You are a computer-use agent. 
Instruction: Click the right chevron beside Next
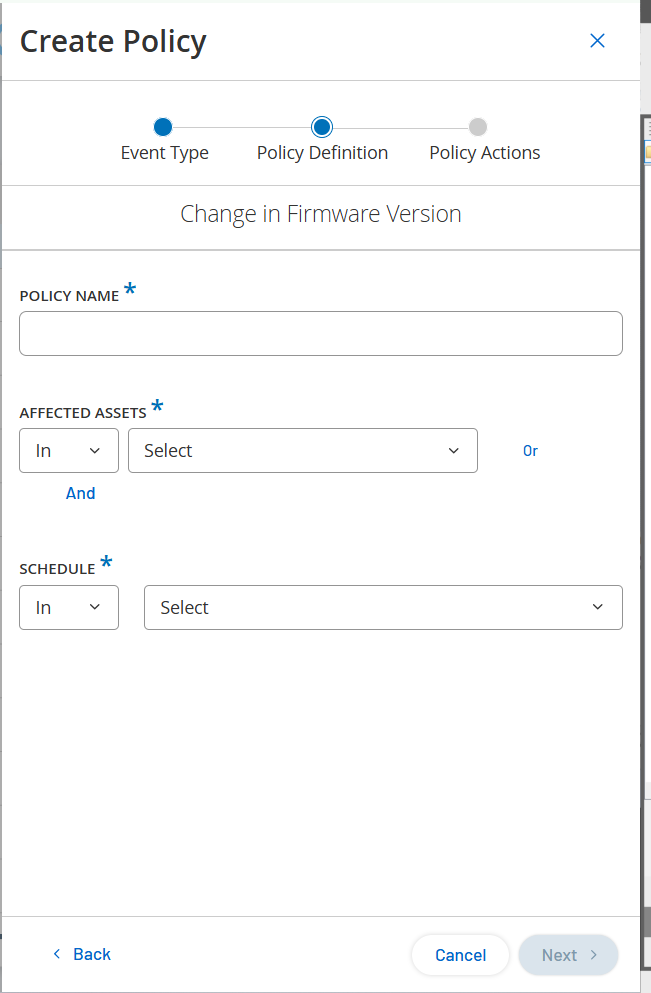point(593,955)
